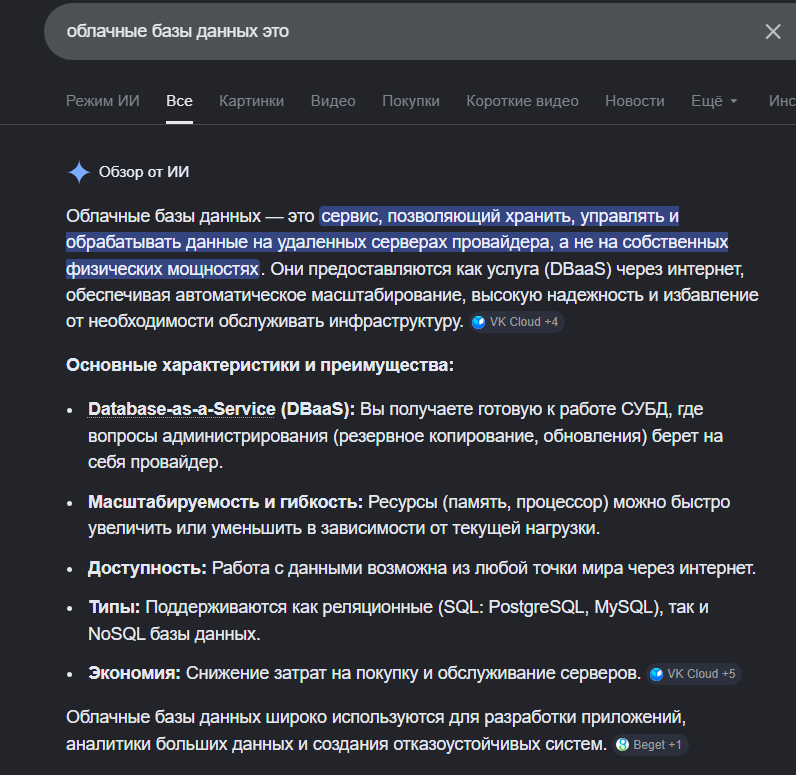Switch to Короткие видео tab
Screen dimensions: 796x775
click(522, 101)
